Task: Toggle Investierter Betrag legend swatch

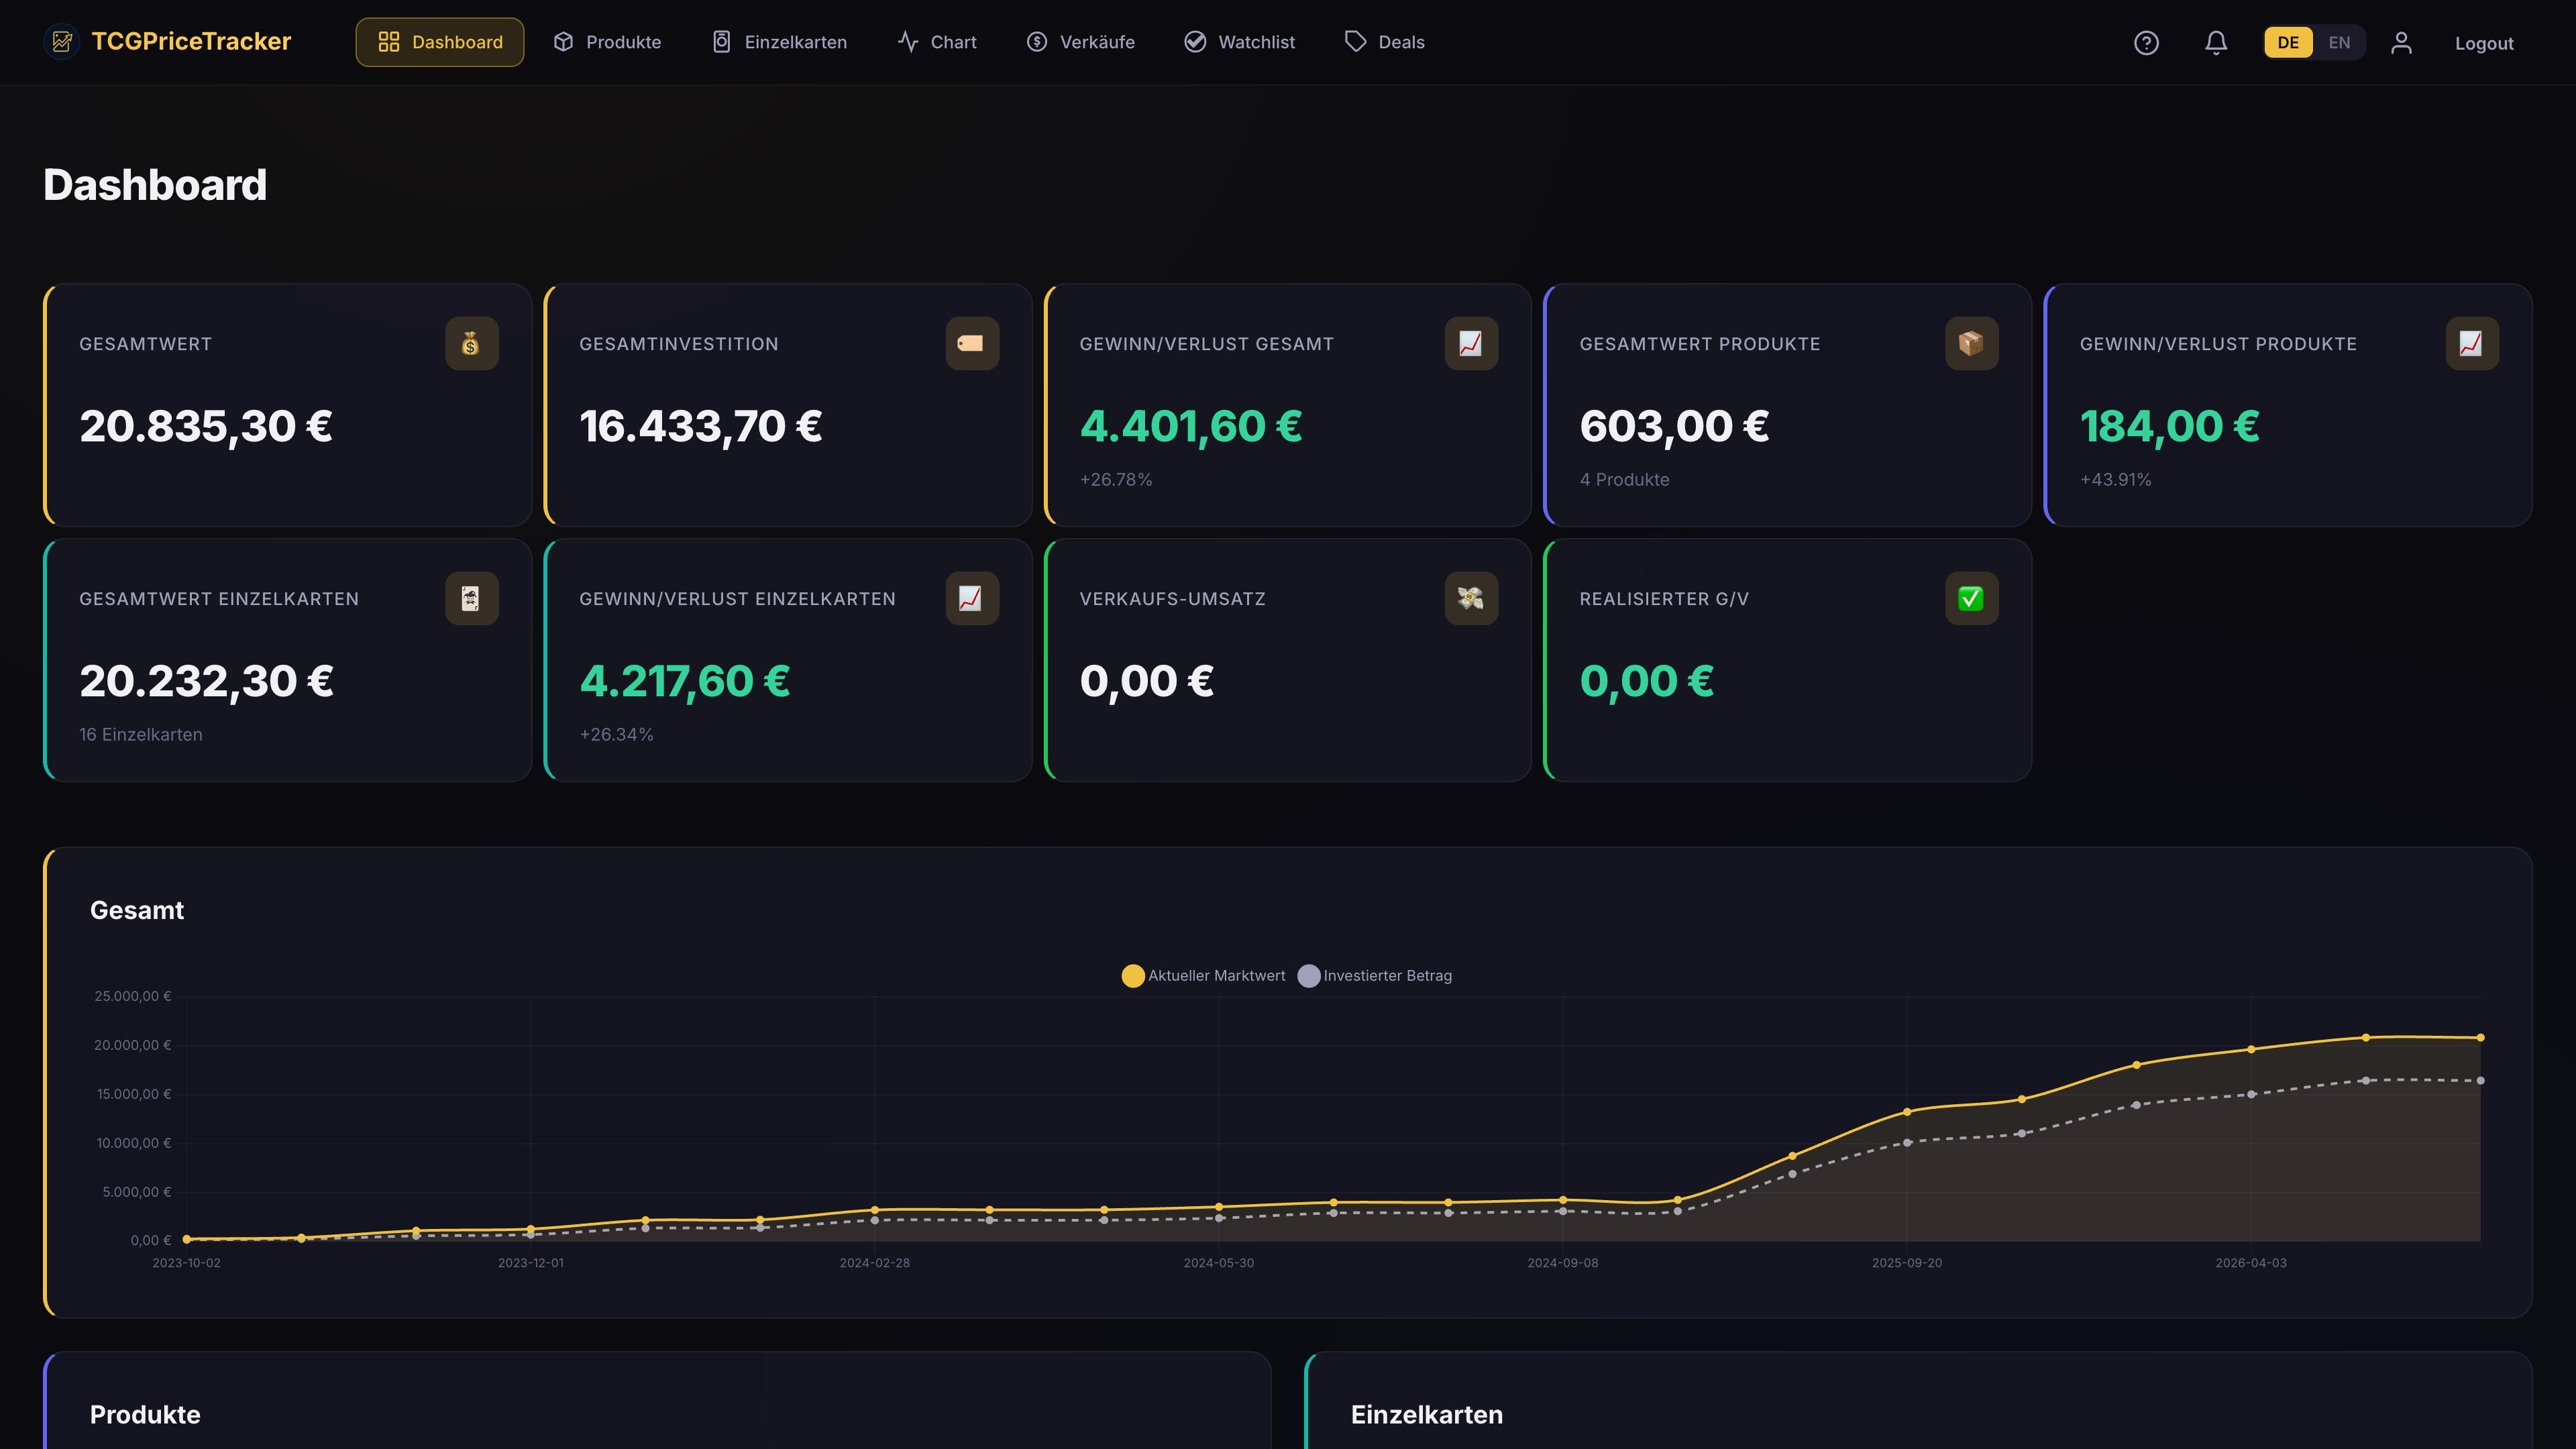Action: [1308, 976]
